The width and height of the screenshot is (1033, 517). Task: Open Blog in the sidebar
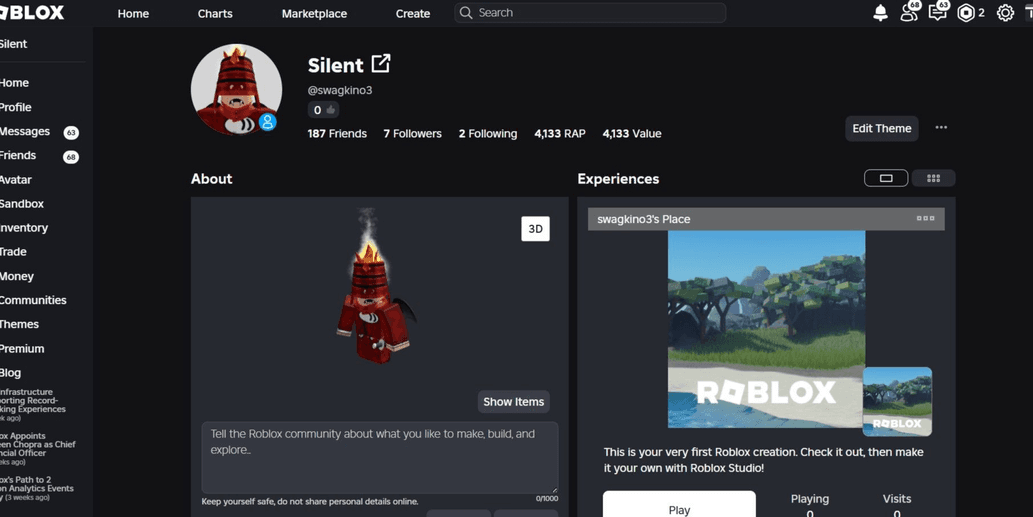point(11,372)
